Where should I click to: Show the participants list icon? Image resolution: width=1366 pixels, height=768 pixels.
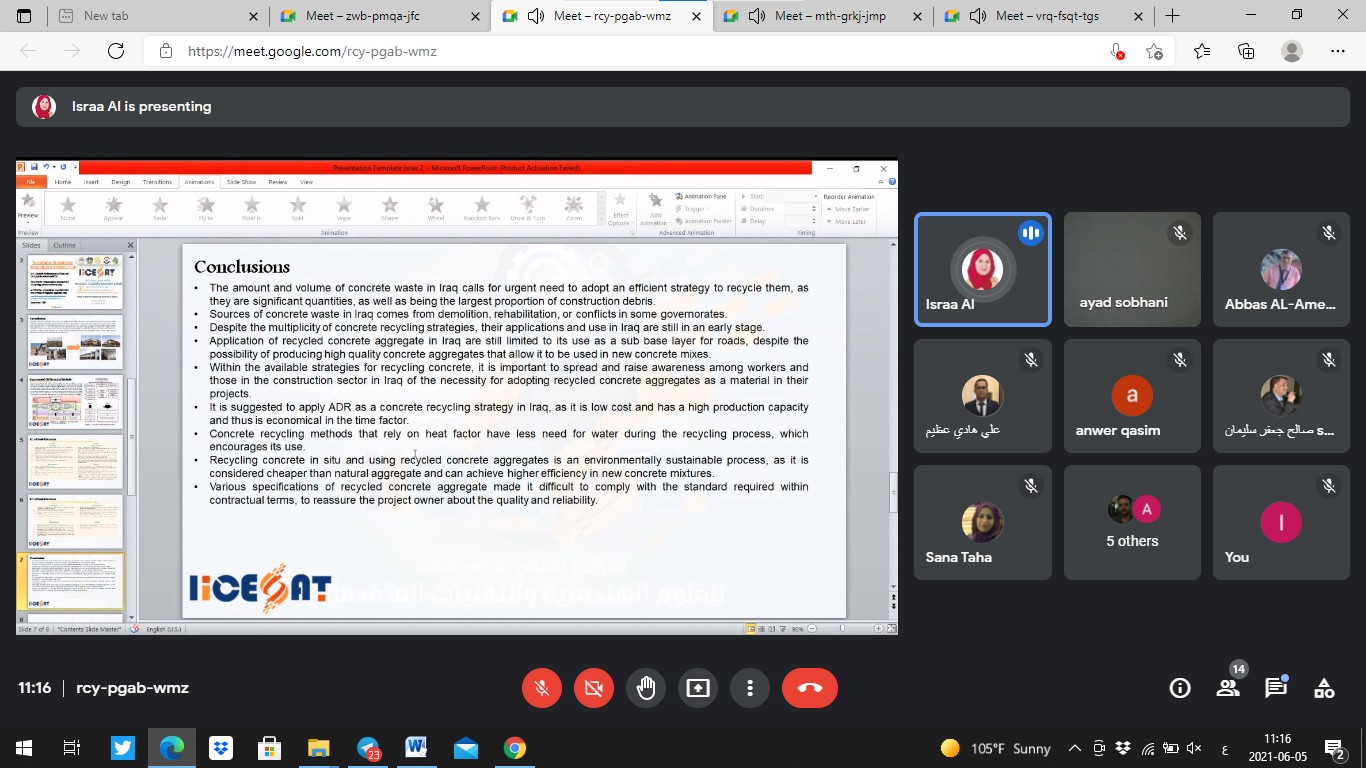click(x=1228, y=688)
